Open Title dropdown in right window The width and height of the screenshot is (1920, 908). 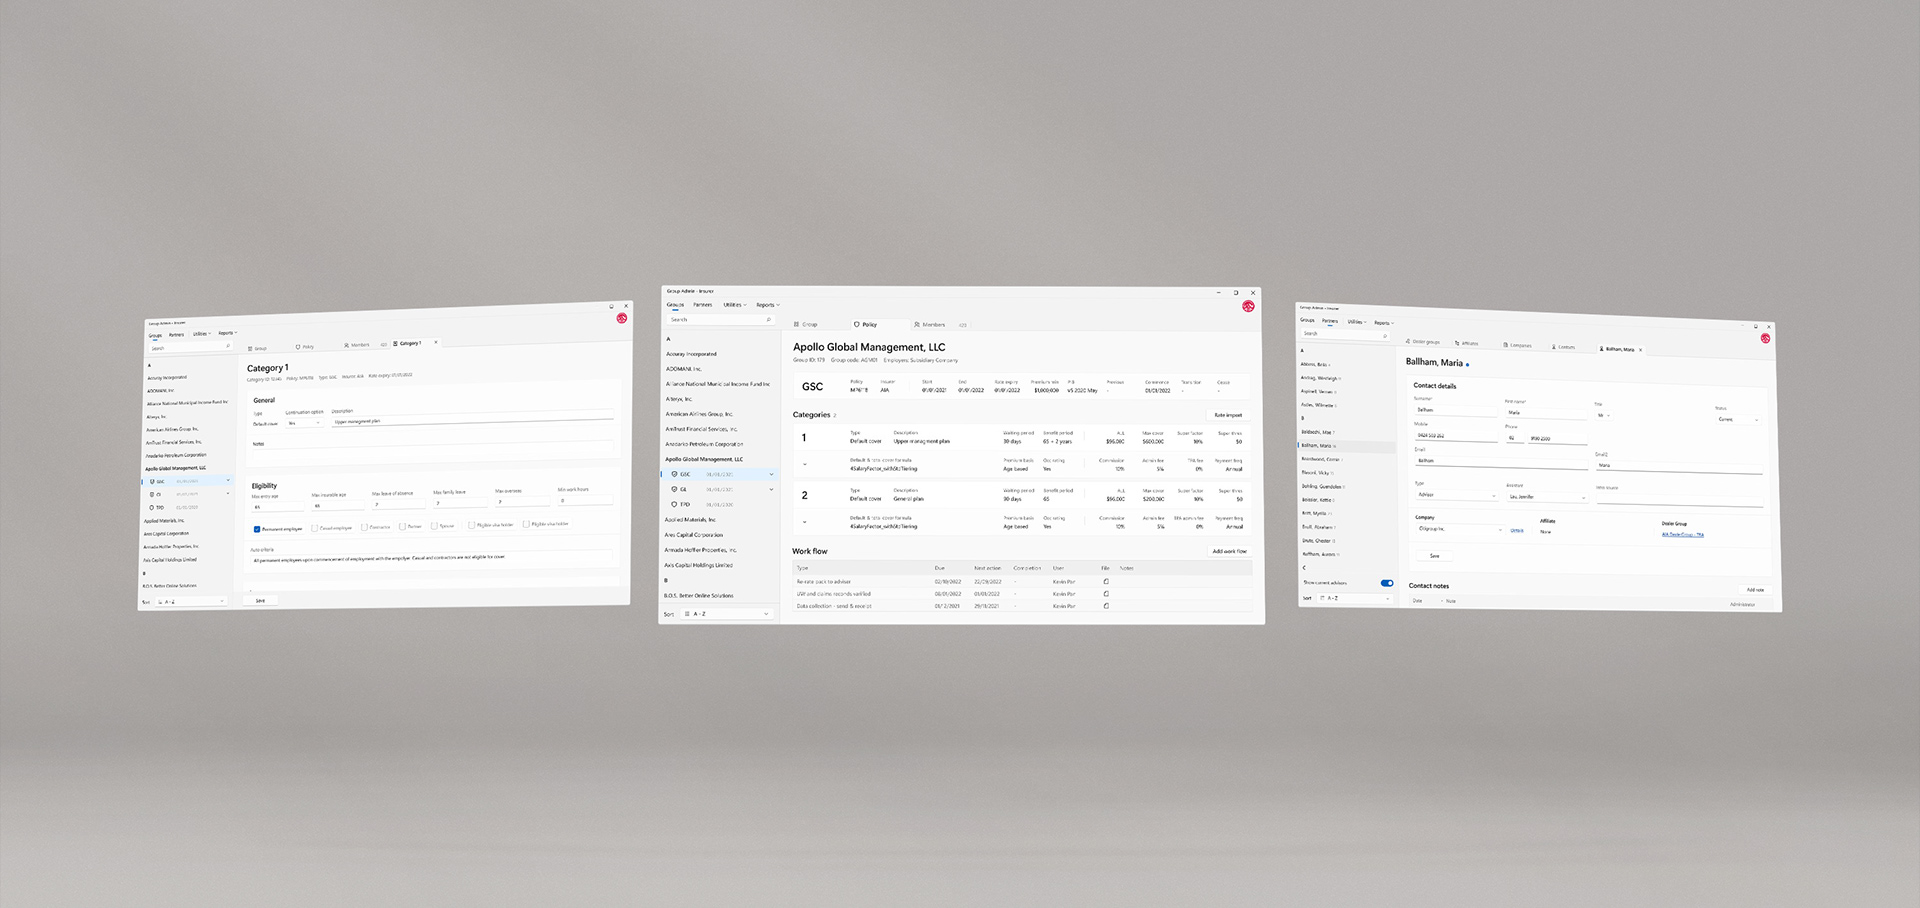pyautogui.click(x=1604, y=415)
